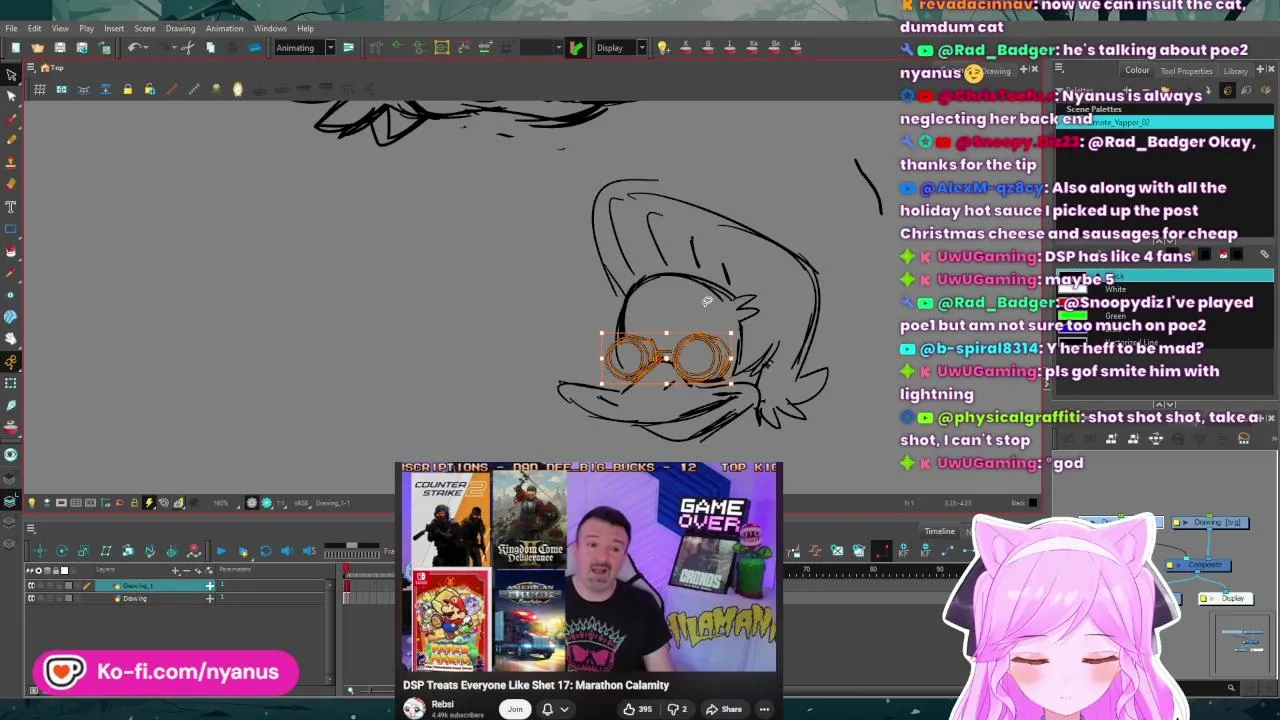Screen dimensions: 1280x720
Task: Switch to the Timeline tab
Action: [x=939, y=531]
